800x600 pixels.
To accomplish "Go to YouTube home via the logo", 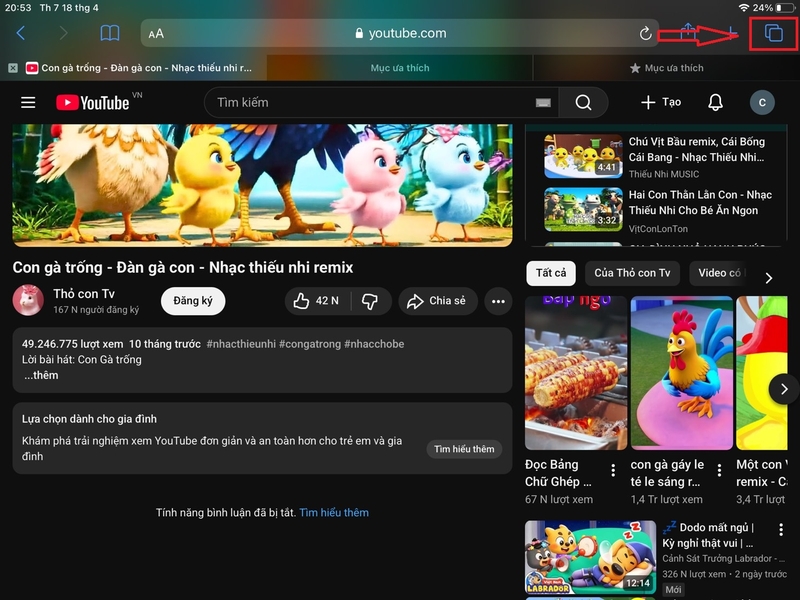I will point(93,103).
